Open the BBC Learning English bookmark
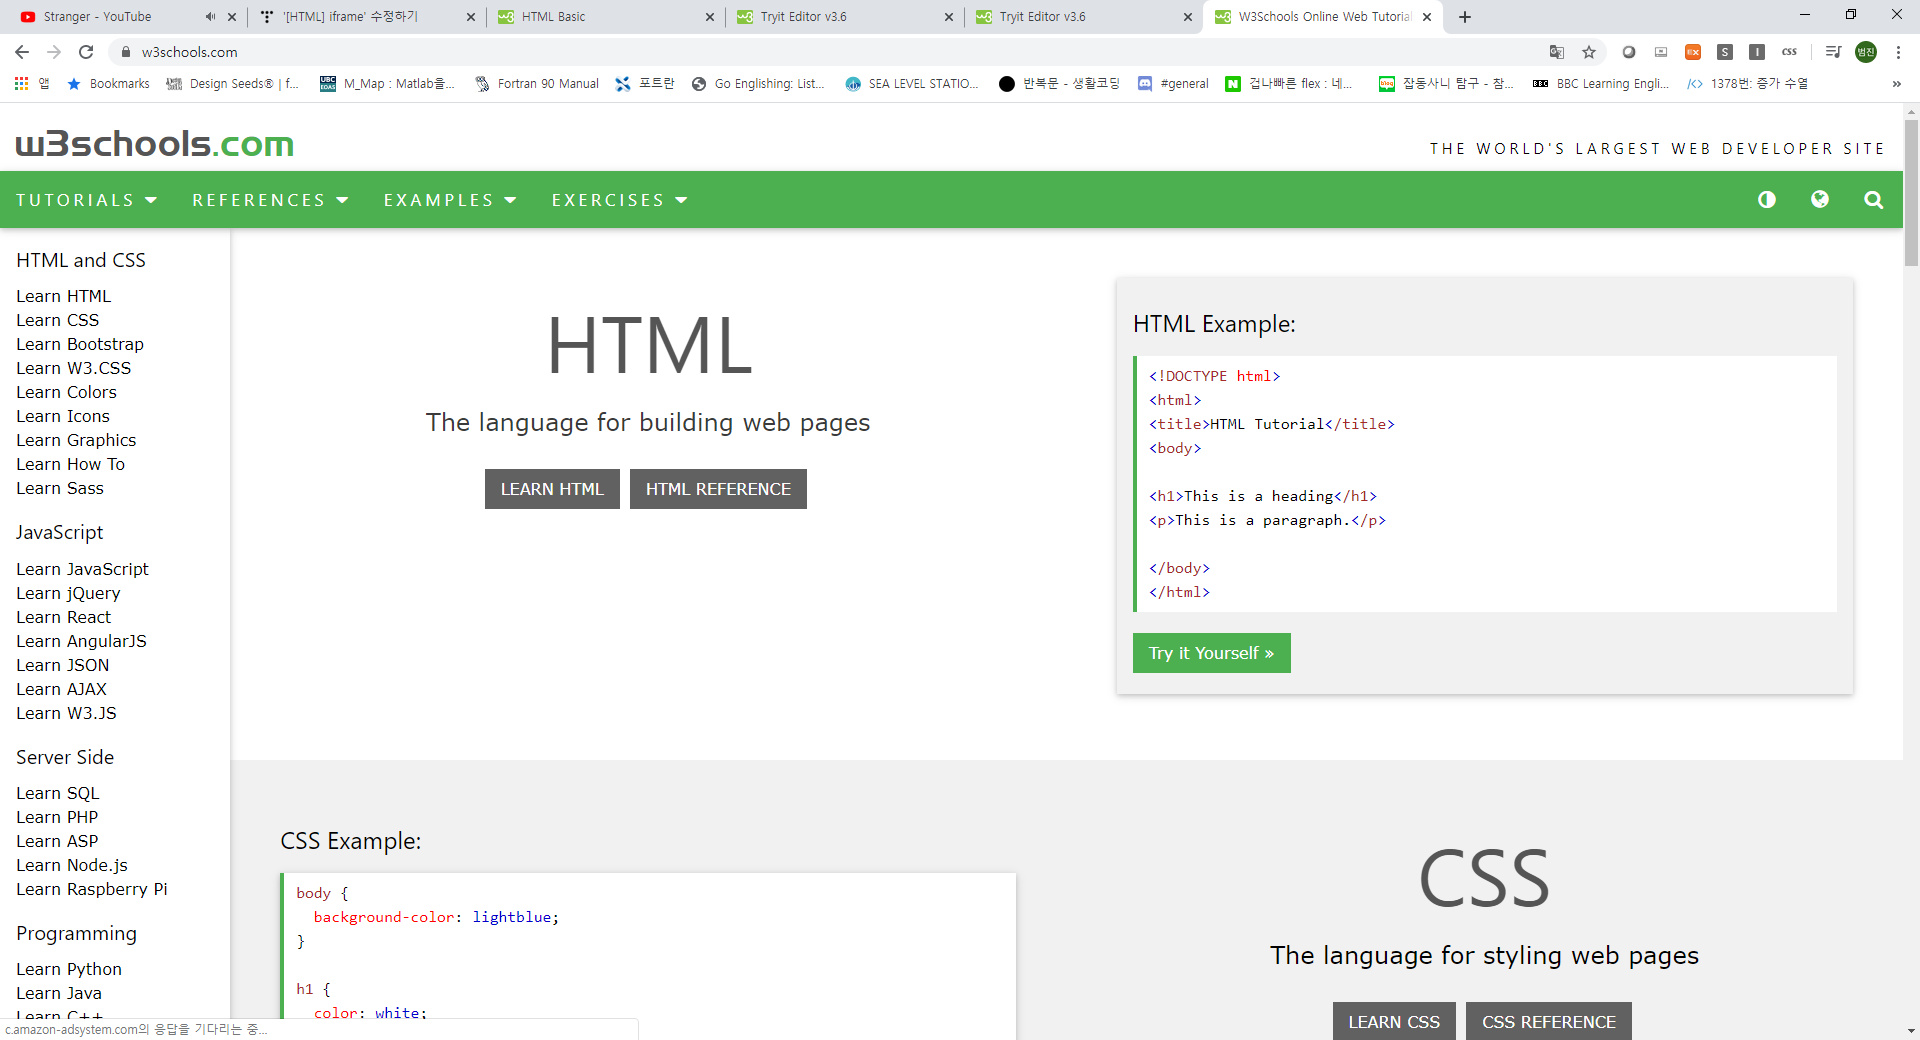Screen dimensions: 1920x1040 click(x=1601, y=84)
